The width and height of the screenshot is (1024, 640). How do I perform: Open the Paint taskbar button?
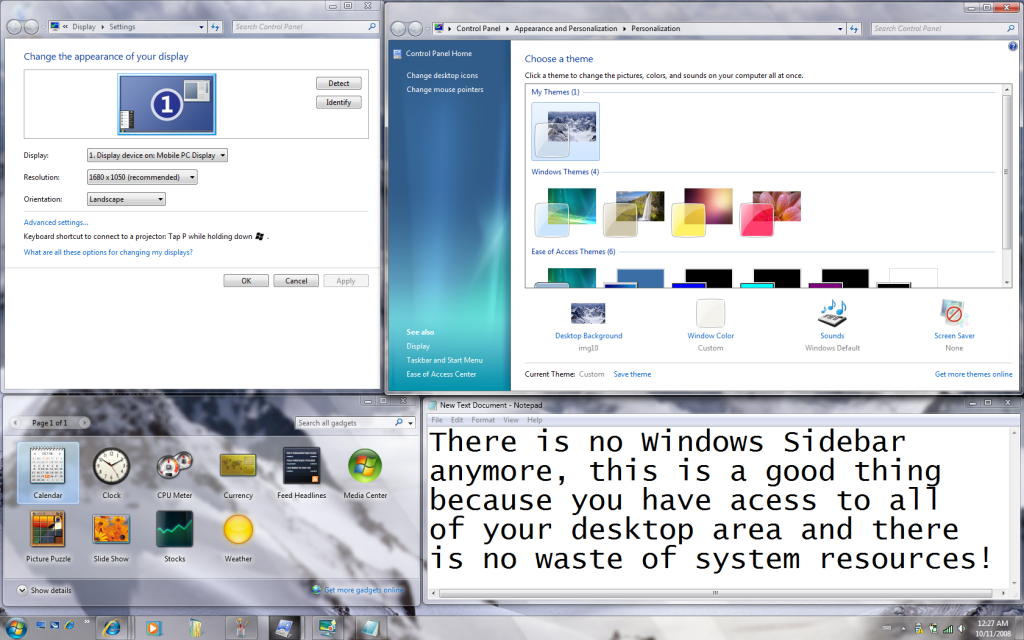coord(241,628)
